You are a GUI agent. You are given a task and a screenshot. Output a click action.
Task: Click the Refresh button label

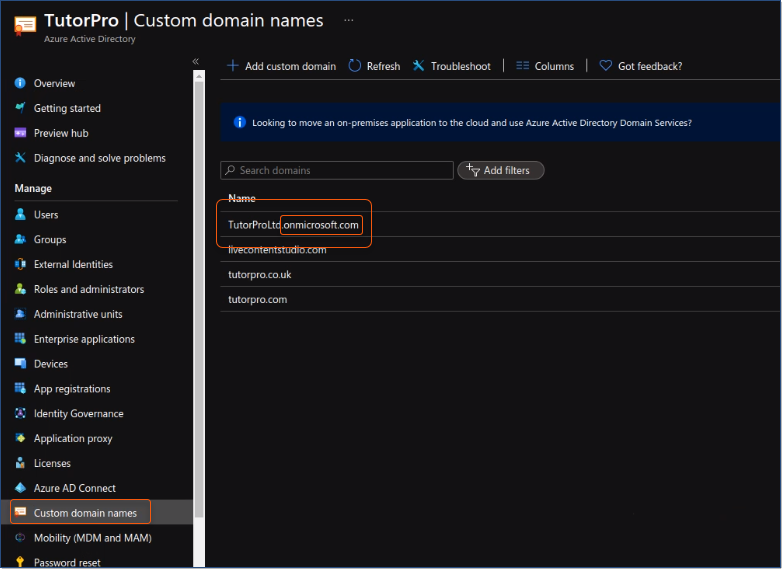[x=384, y=66]
